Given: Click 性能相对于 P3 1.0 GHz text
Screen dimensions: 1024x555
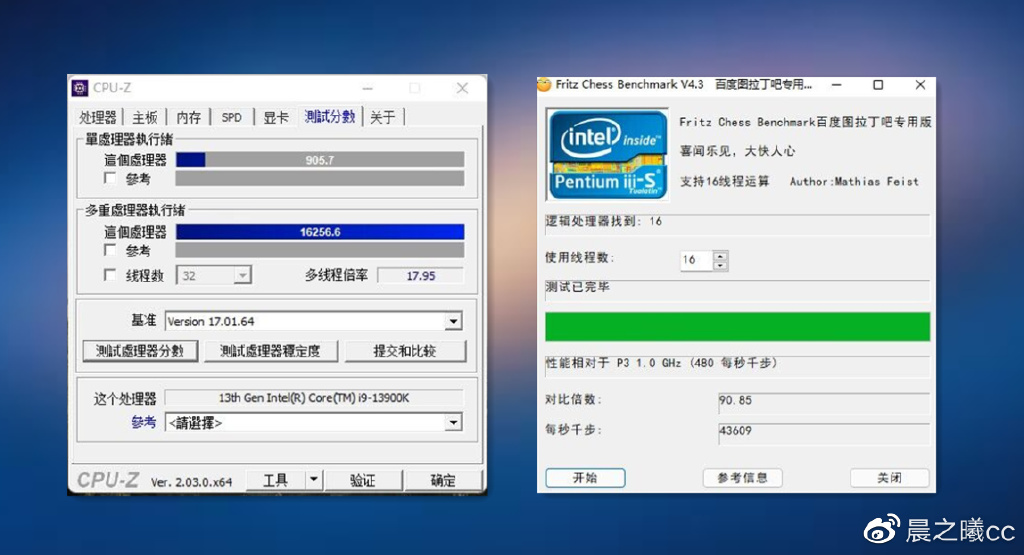Looking at the screenshot, I should pyautogui.click(x=661, y=363).
